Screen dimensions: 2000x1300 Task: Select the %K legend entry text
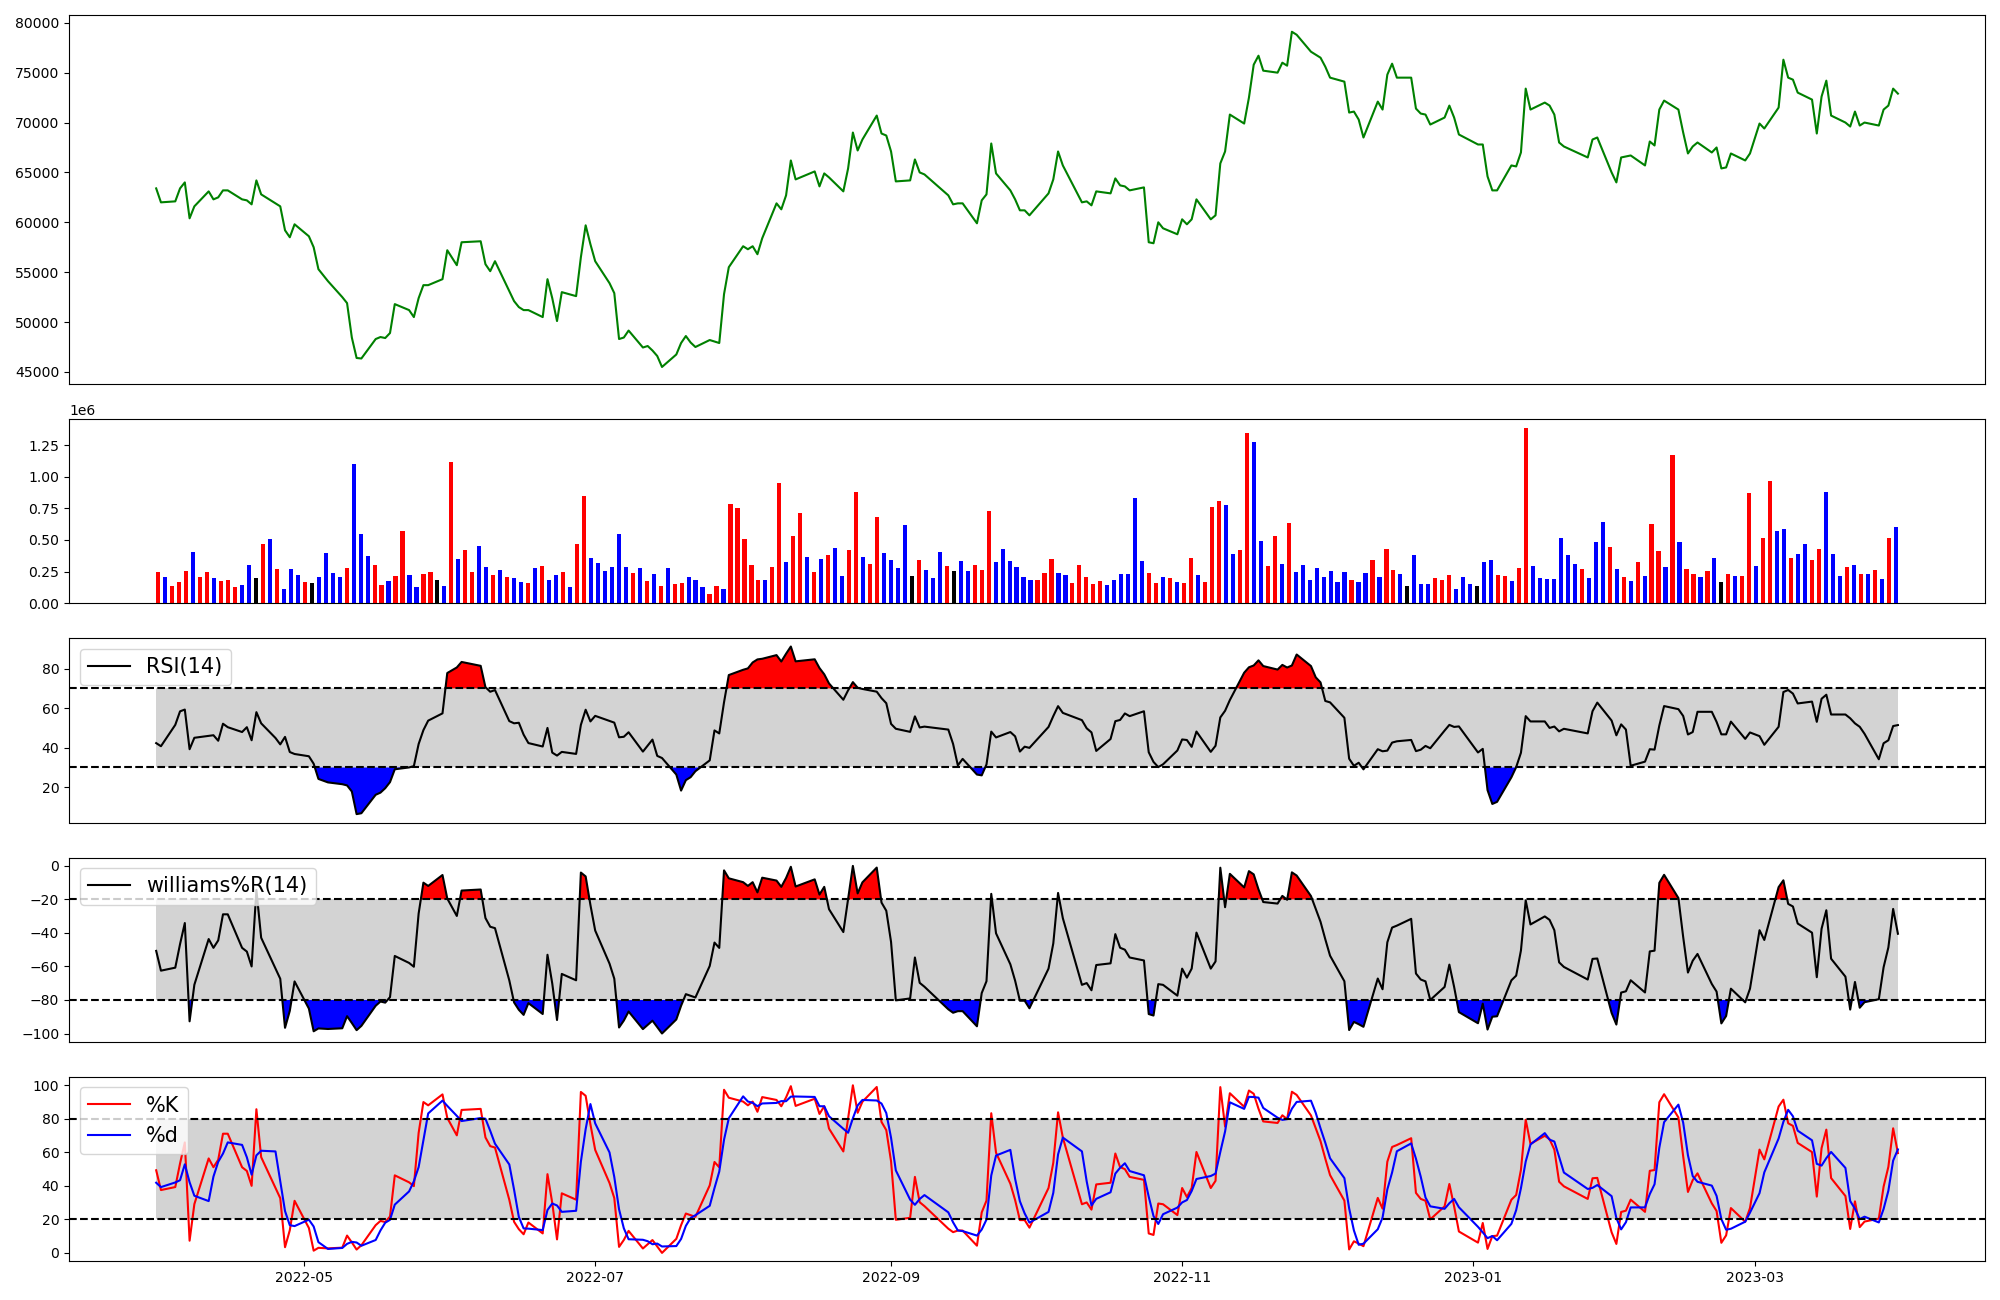tap(162, 1104)
